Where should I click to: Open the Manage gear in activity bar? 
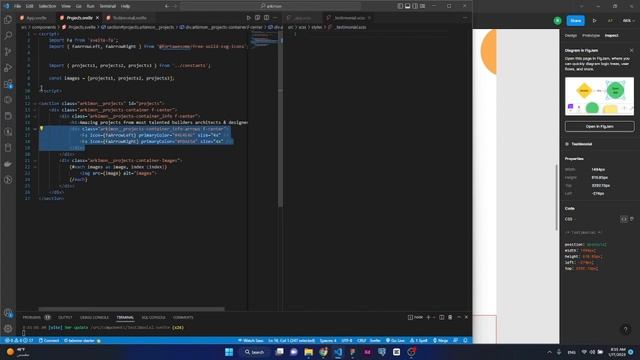click(x=8, y=329)
